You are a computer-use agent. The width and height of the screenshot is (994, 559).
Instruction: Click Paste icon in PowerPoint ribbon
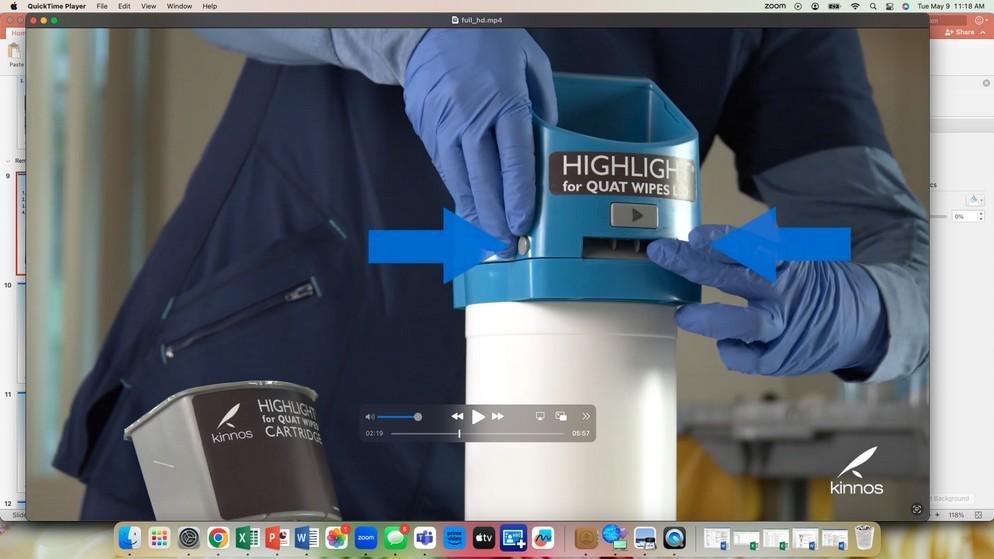14,52
